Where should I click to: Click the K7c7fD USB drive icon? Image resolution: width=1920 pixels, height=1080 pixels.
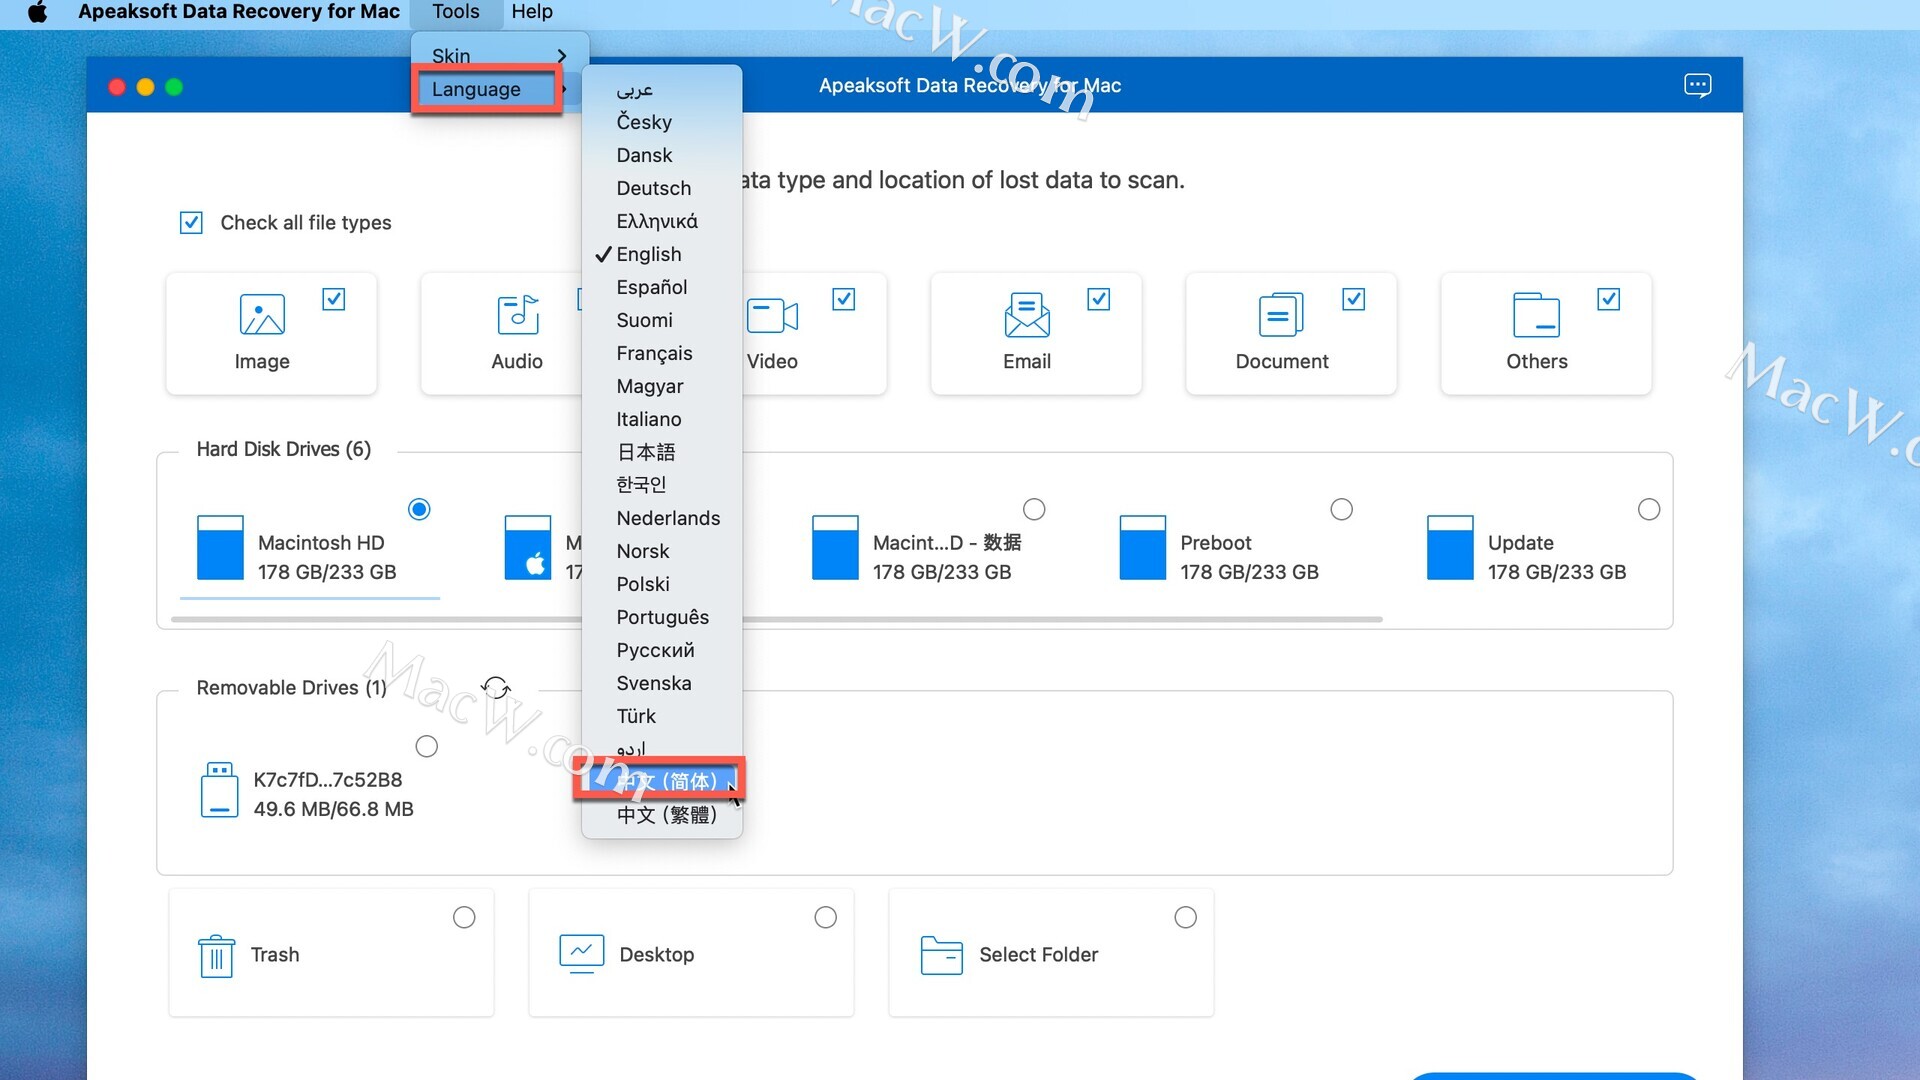click(219, 790)
